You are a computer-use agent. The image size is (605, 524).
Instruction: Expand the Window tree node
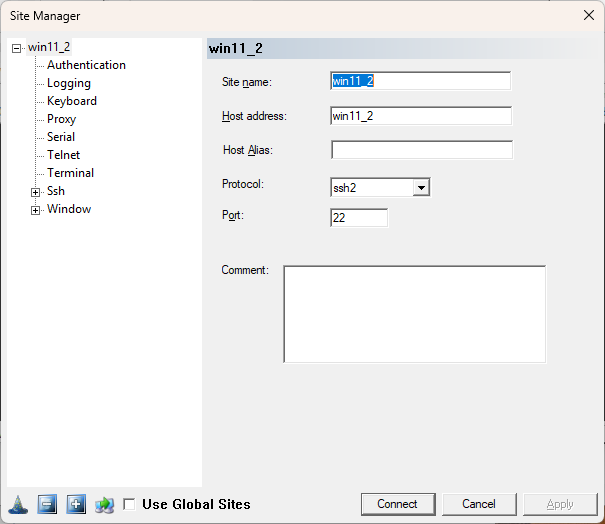[x=36, y=210]
